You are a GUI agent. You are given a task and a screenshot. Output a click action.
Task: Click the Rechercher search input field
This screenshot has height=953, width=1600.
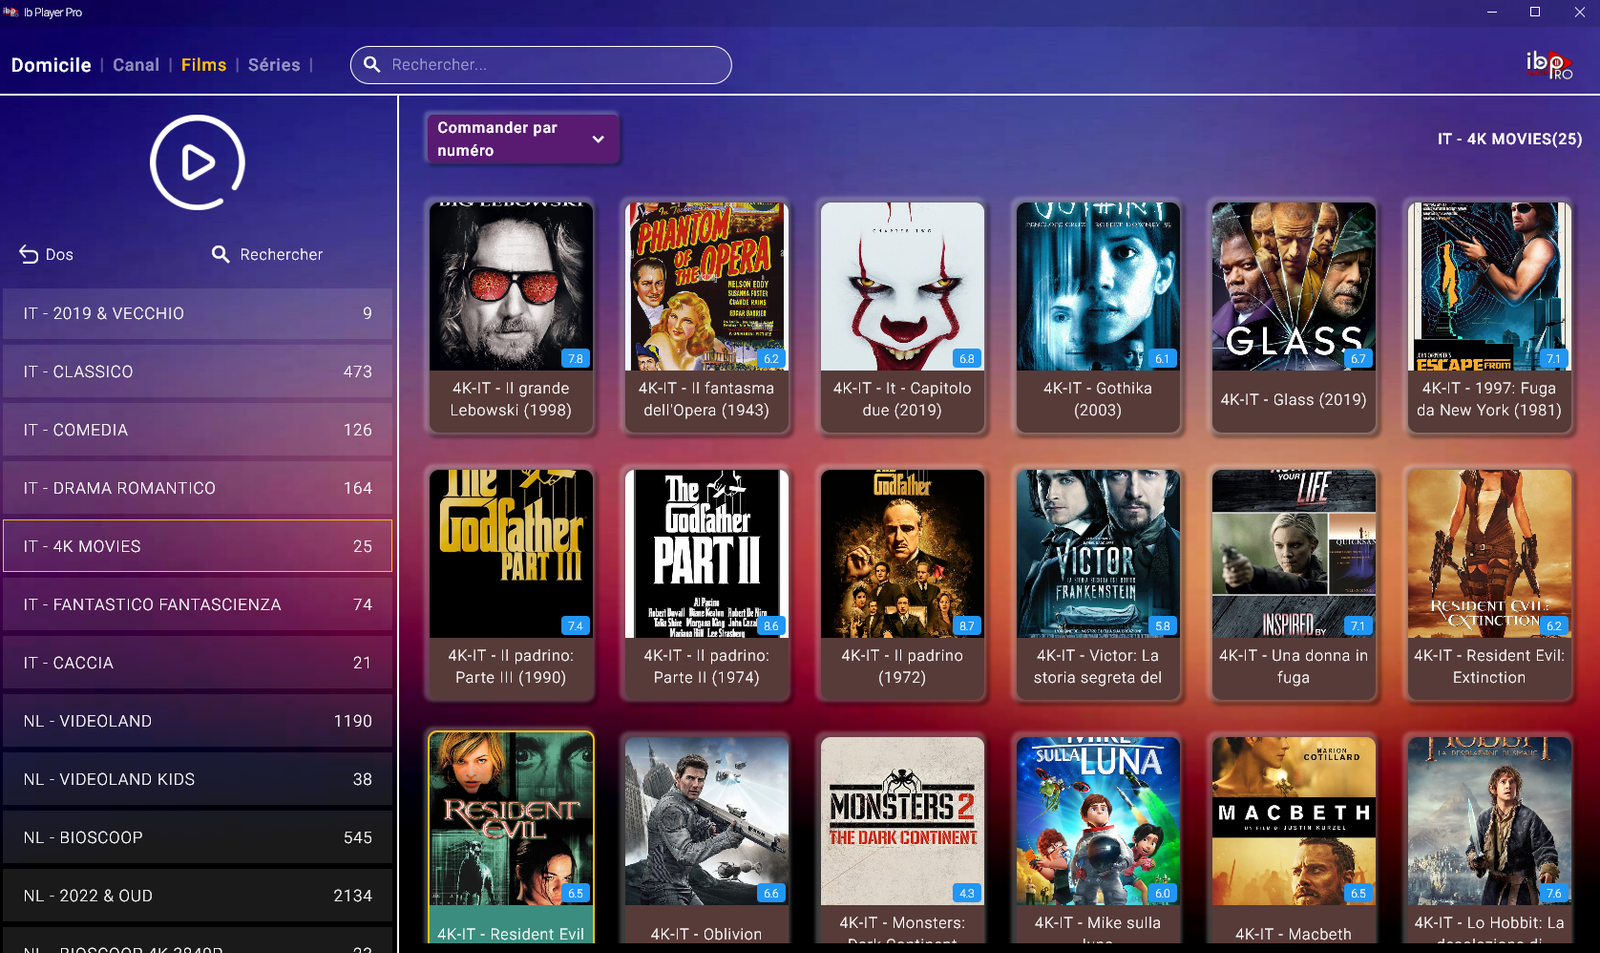coord(541,65)
